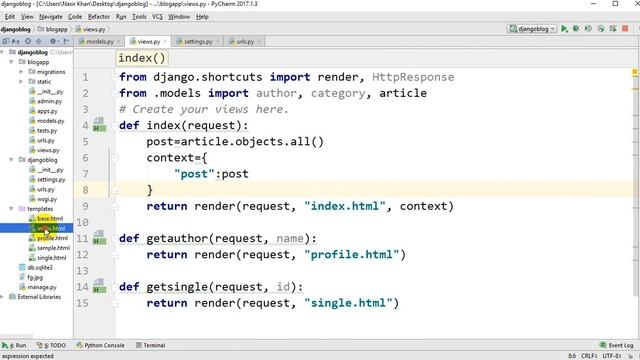This screenshot has width=640, height=360.
Task: Open the Window menu
Action: pyautogui.click(x=179, y=17)
